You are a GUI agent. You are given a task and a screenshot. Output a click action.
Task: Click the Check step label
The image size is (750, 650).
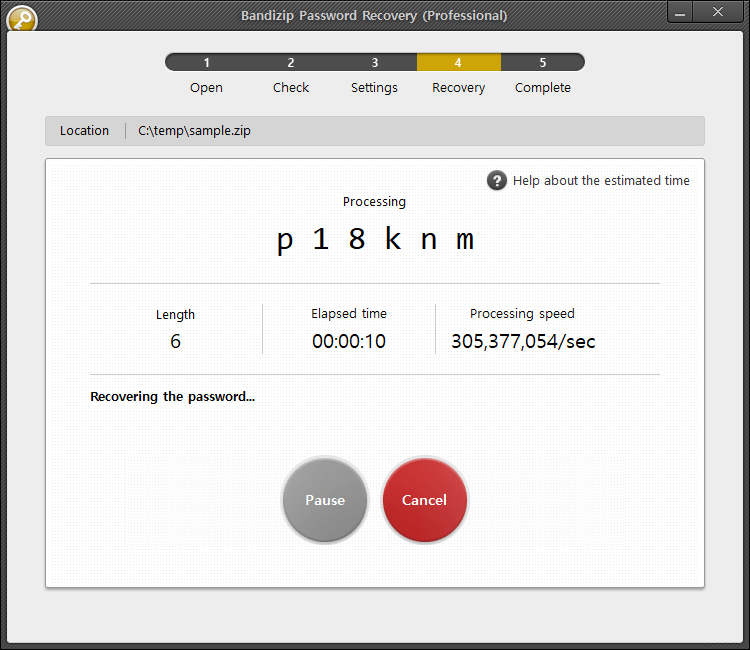291,88
